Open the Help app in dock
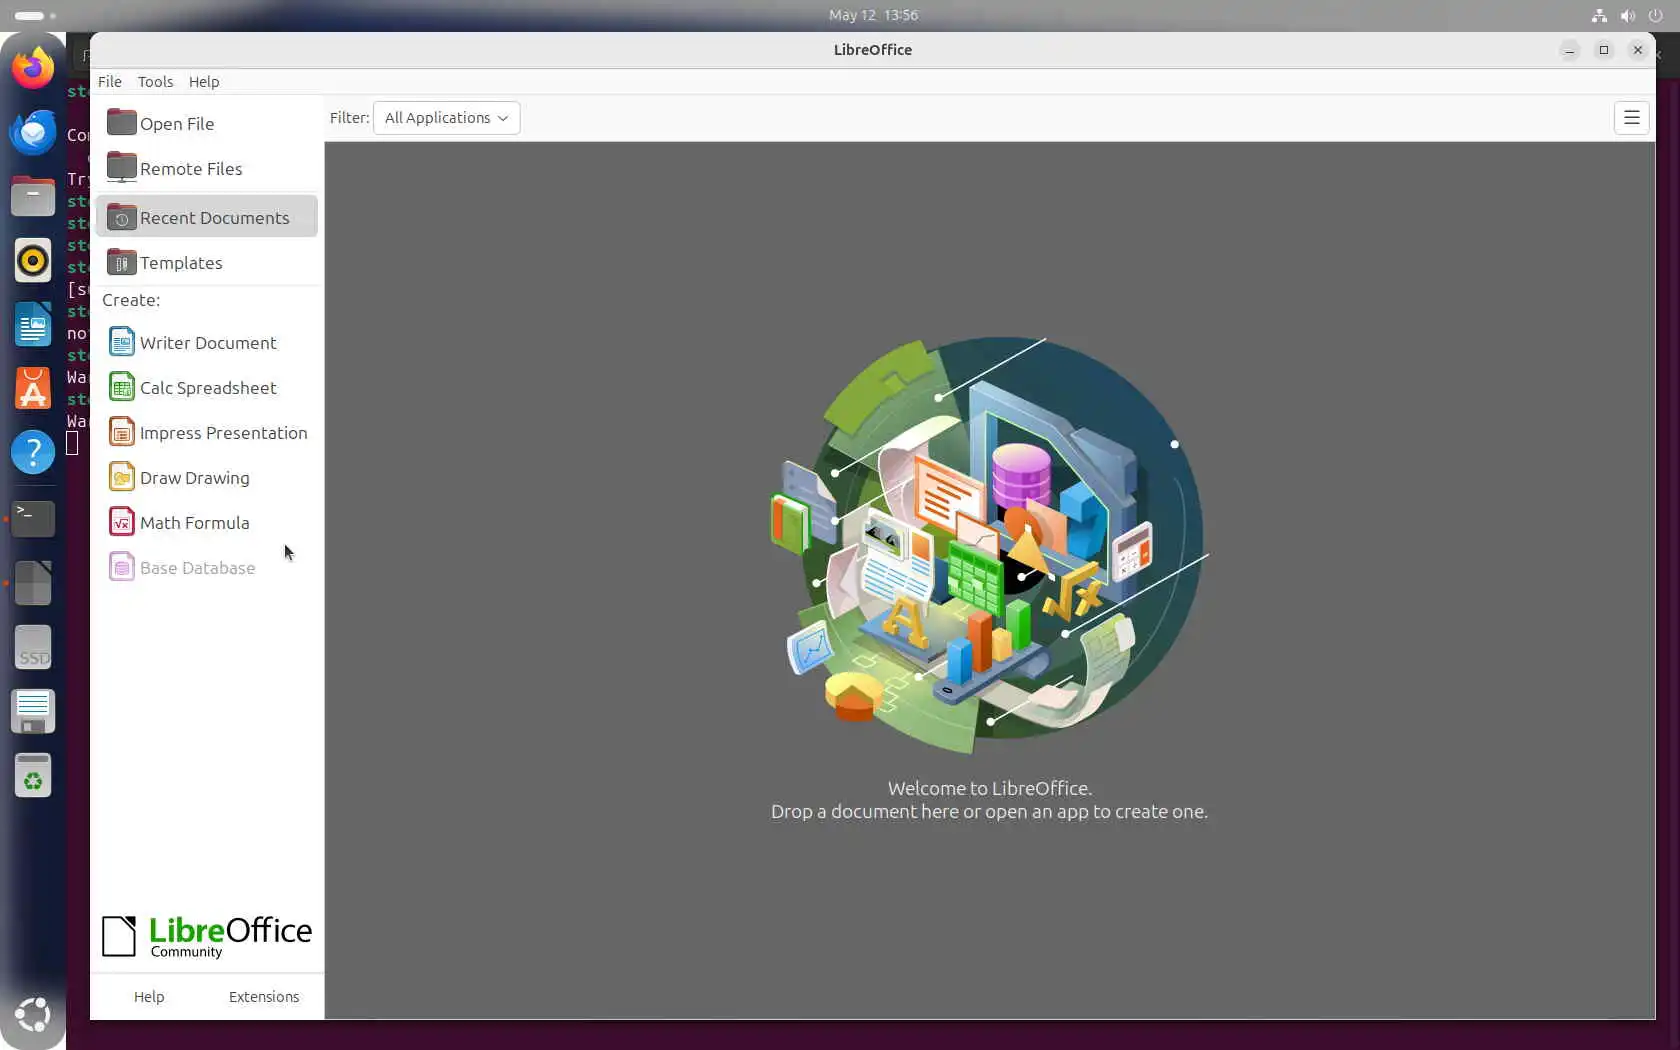 (33, 452)
